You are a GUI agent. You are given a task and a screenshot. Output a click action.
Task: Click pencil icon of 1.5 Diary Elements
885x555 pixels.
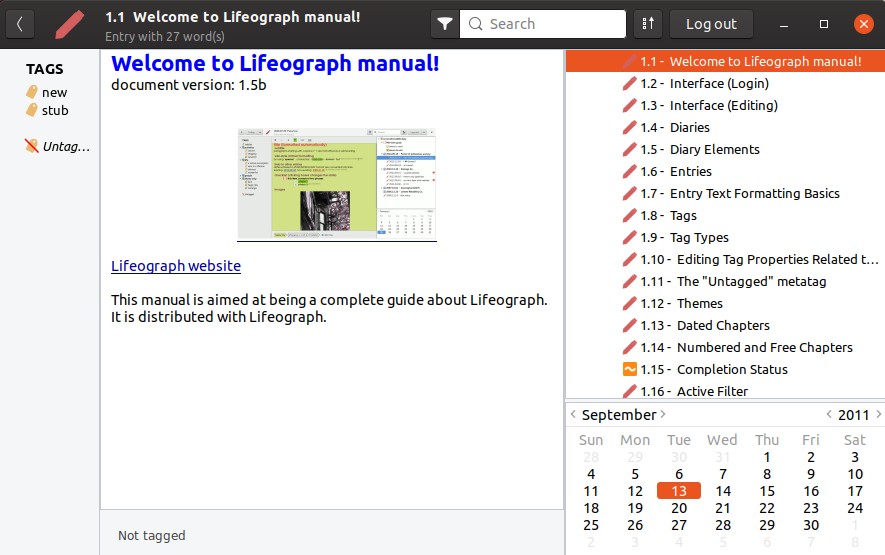[629, 150]
